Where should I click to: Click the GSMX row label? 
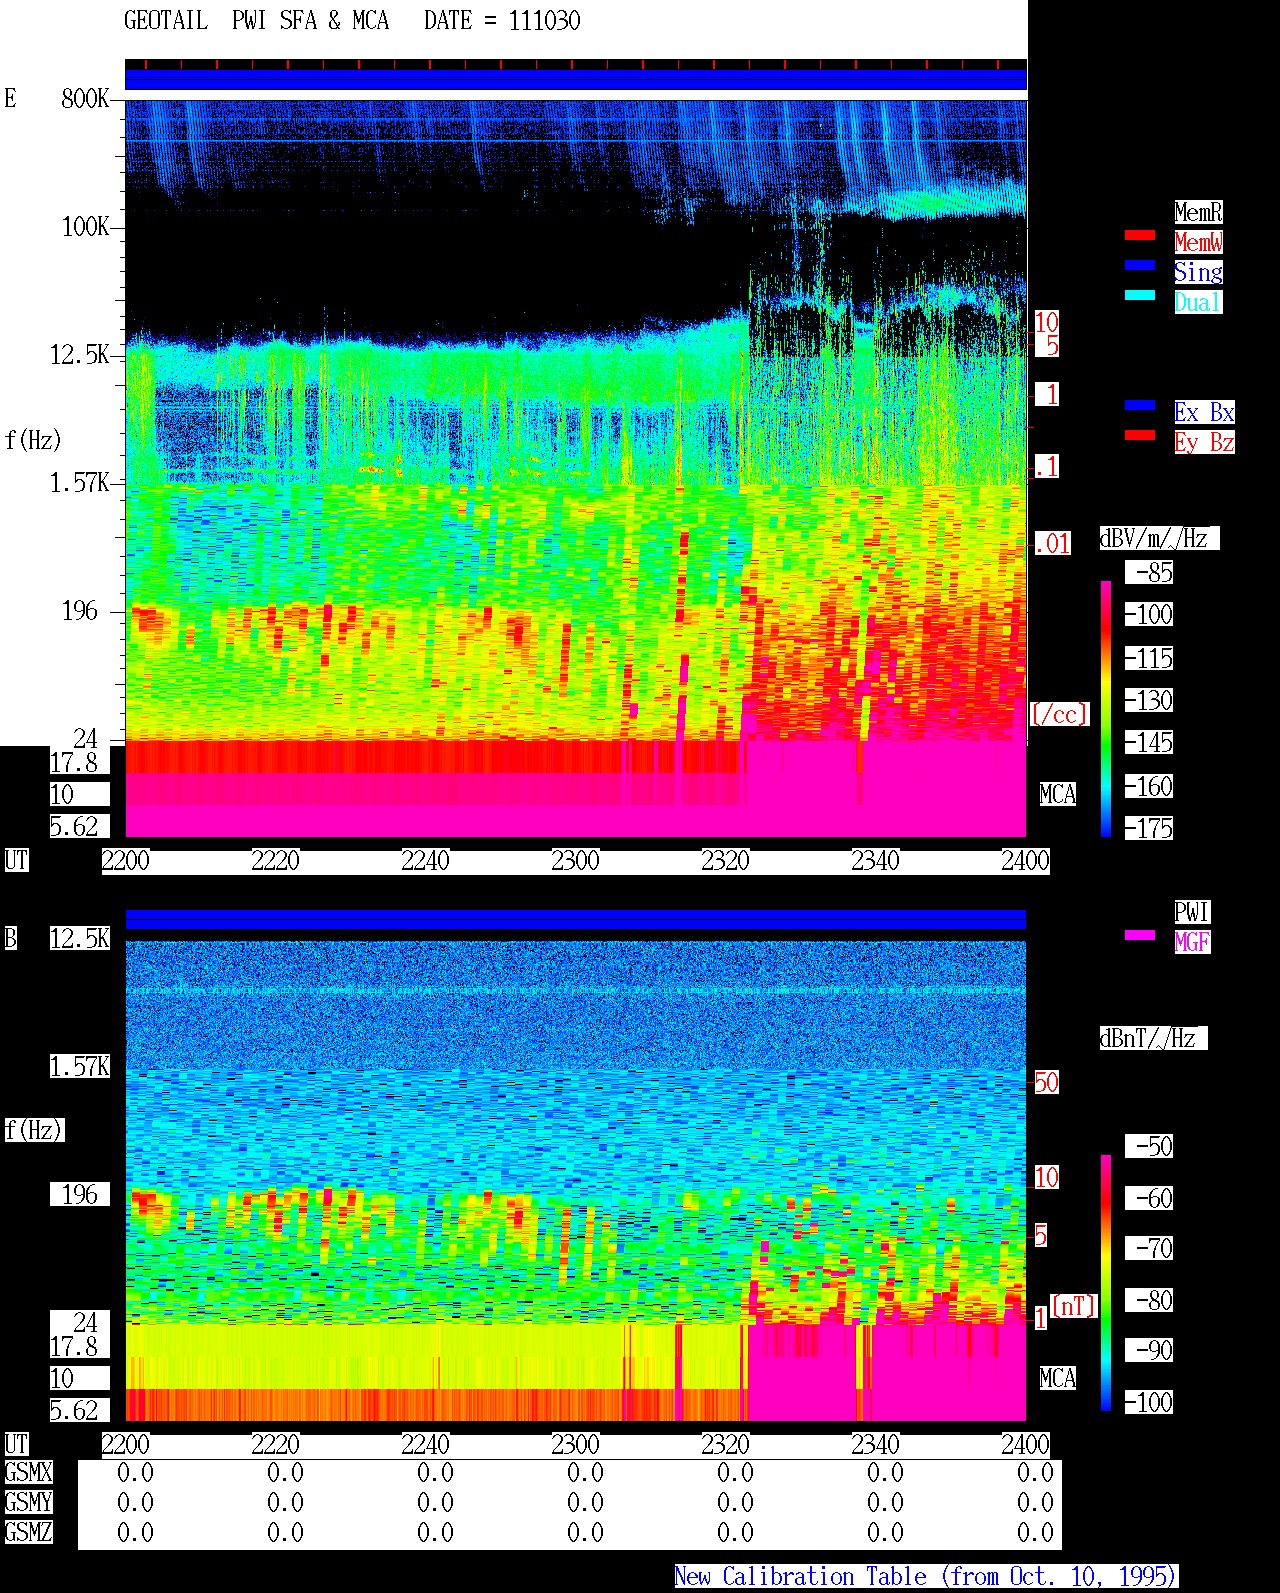click(x=29, y=1473)
